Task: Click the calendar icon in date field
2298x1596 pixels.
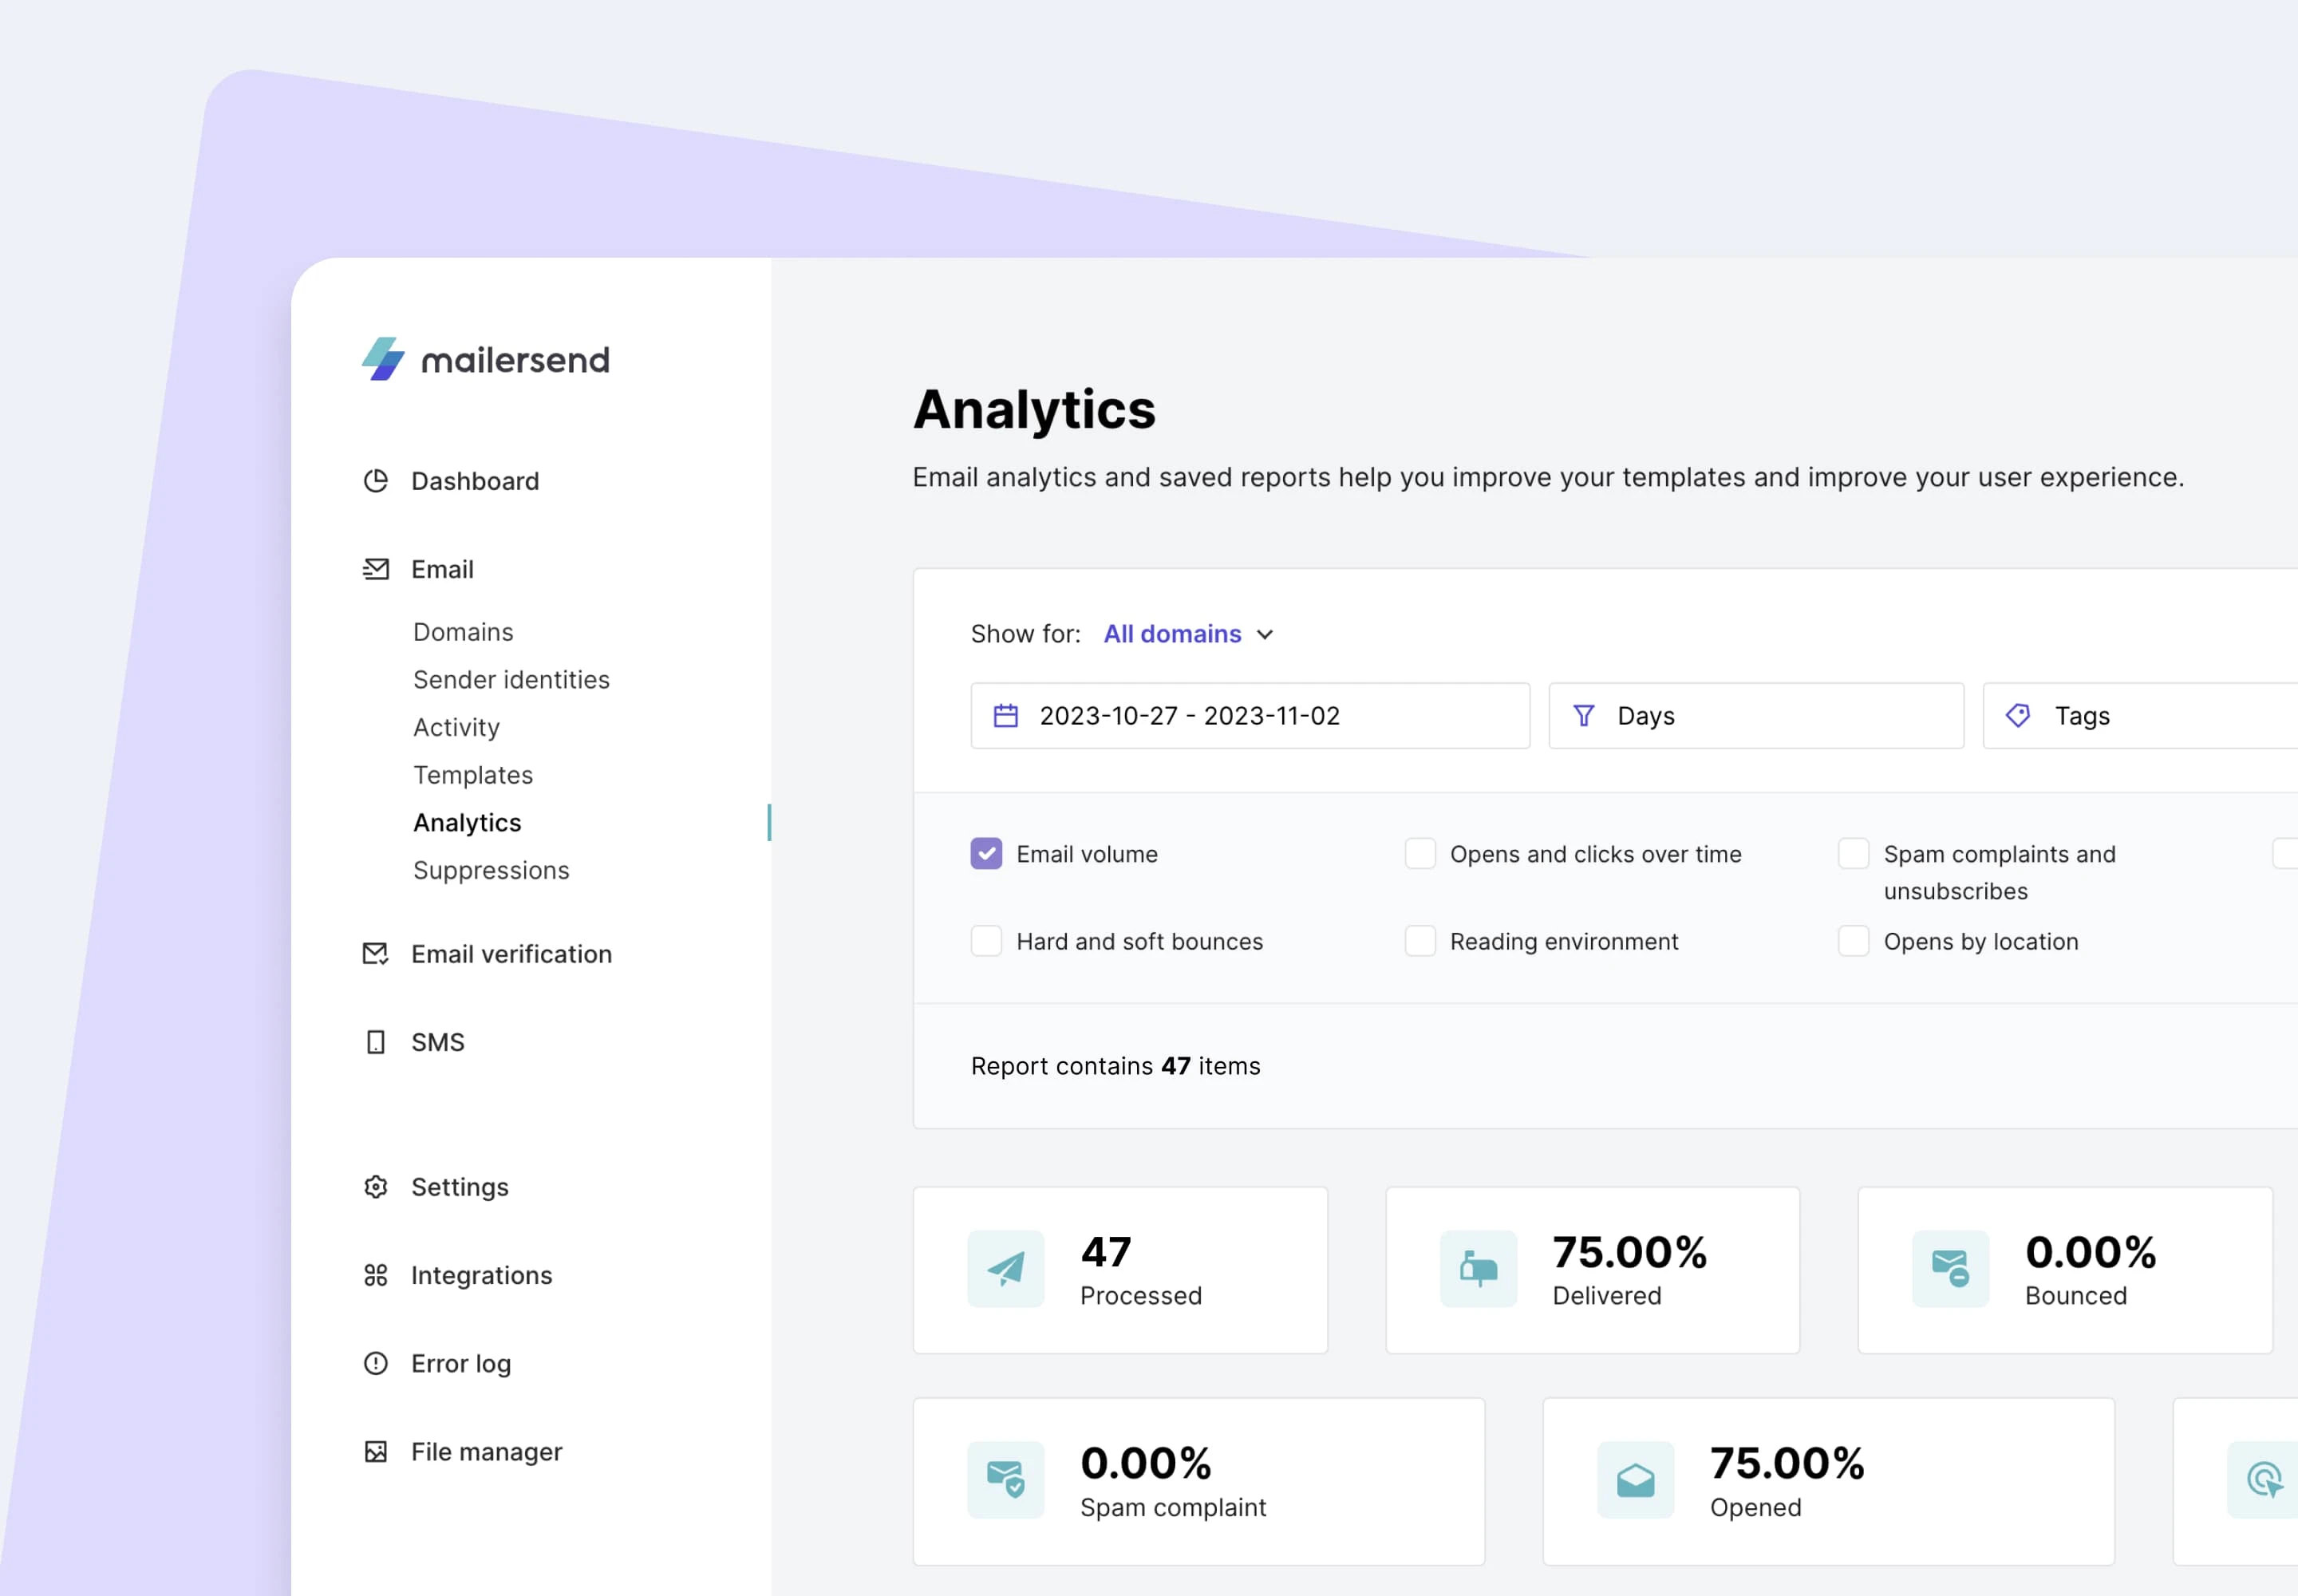Action: 1006,716
